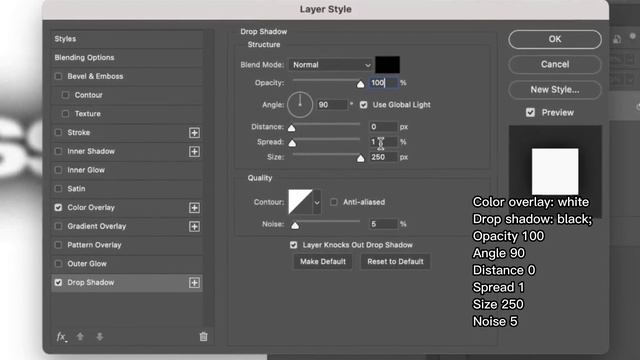
Task: Click Noise slider handle
Action: (295, 225)
